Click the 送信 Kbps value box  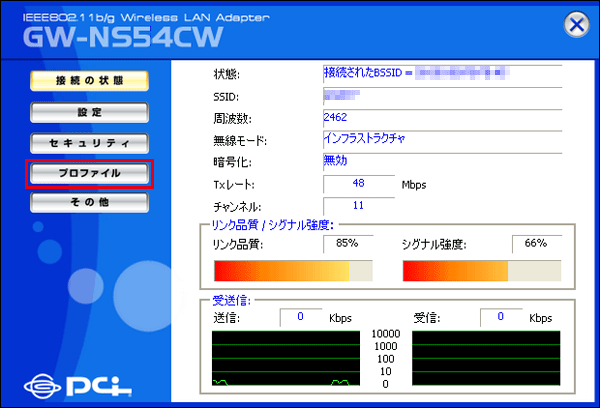click(301, 317)
